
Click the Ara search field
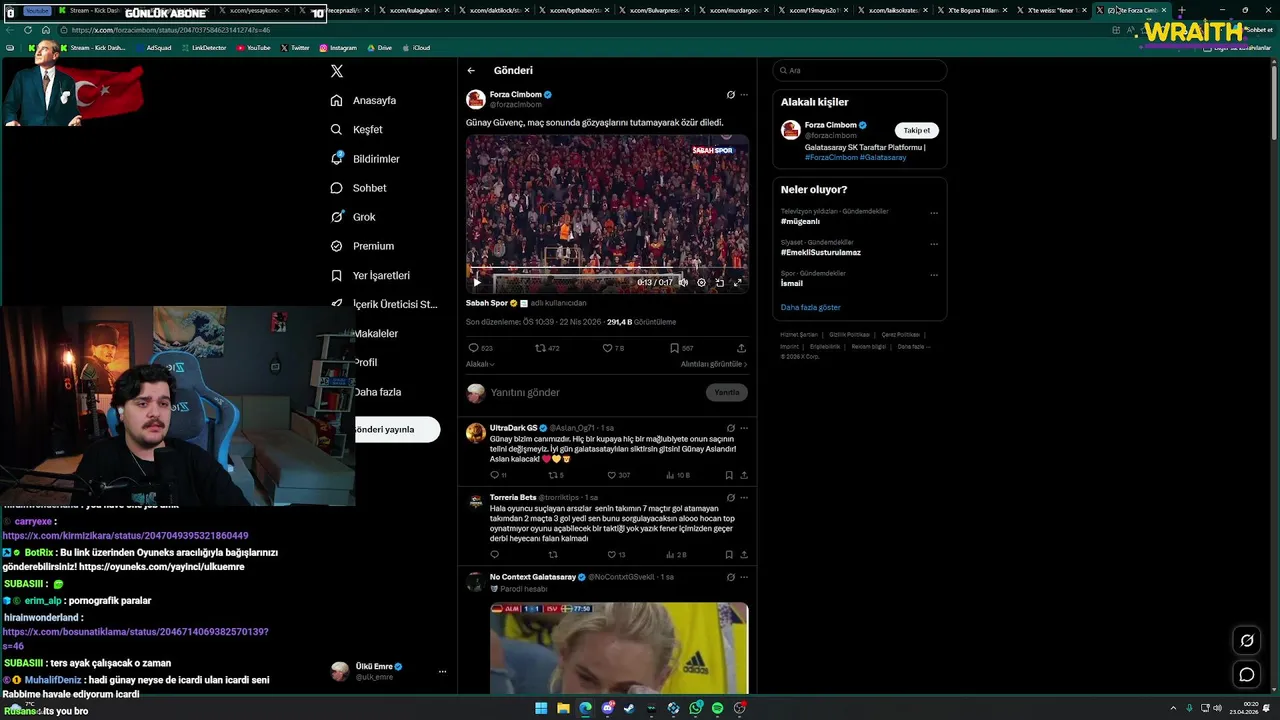point(859,71)
